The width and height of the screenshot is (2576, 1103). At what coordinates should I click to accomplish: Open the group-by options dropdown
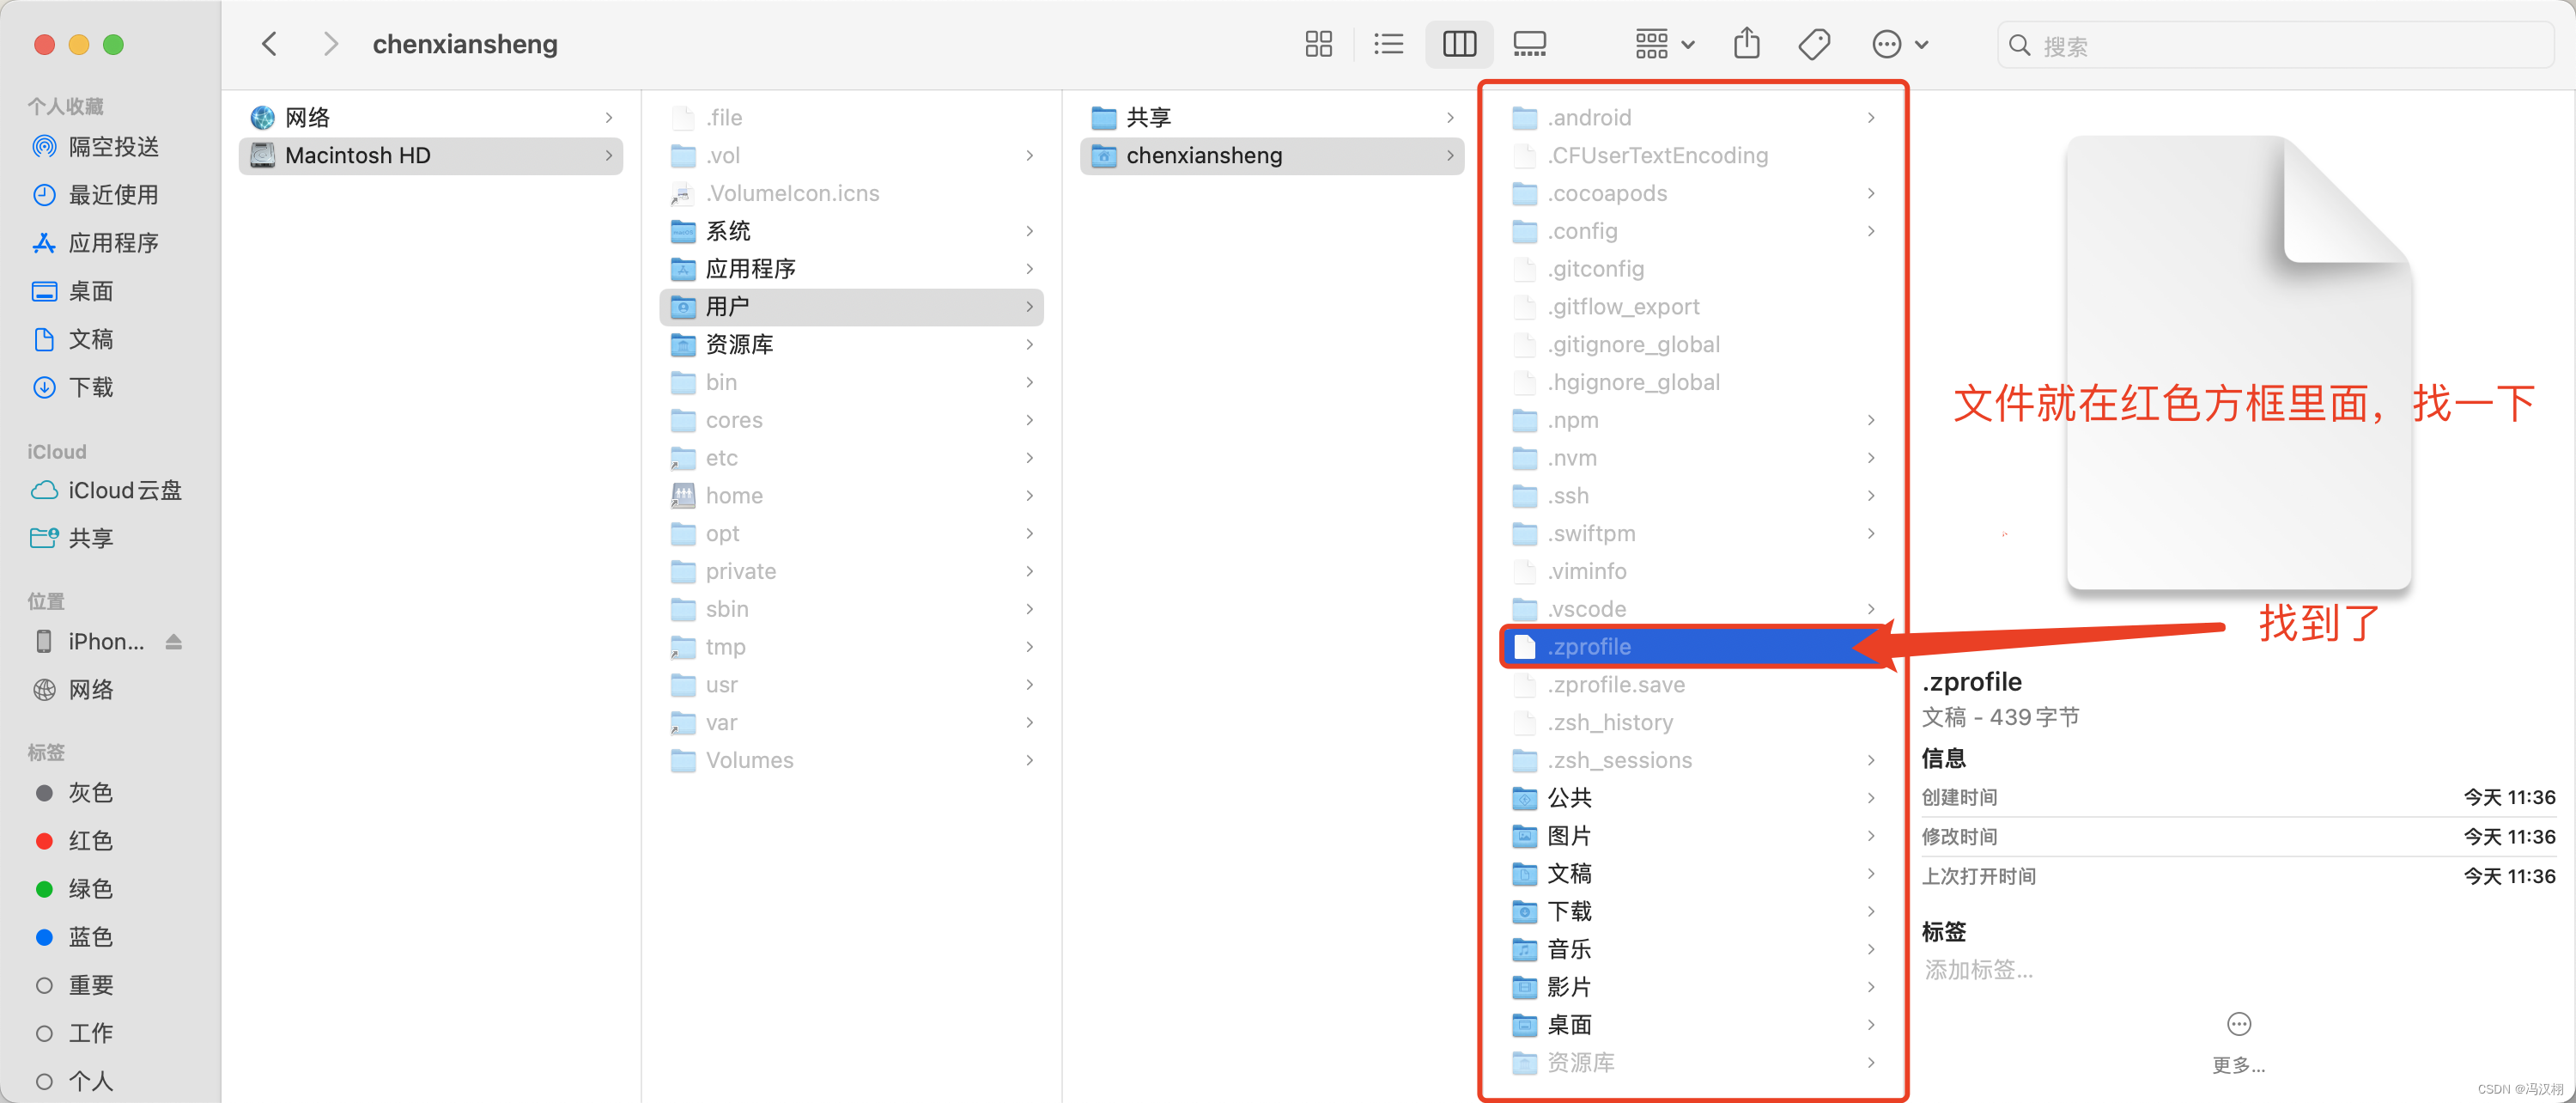(1664, 44)
